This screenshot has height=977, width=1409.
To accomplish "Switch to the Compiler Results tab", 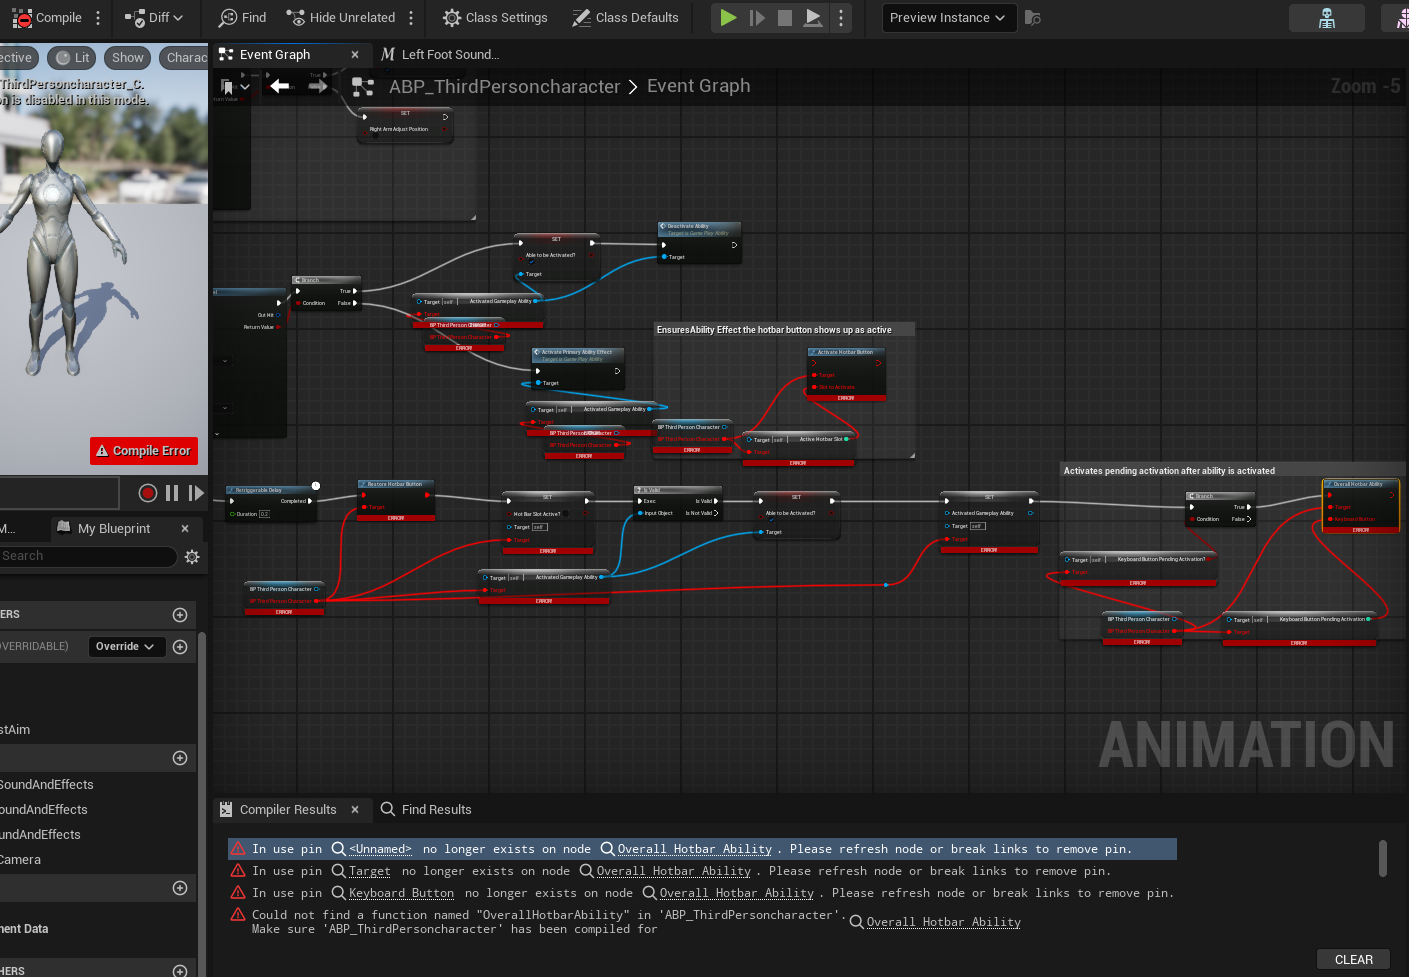I will 288,810.
